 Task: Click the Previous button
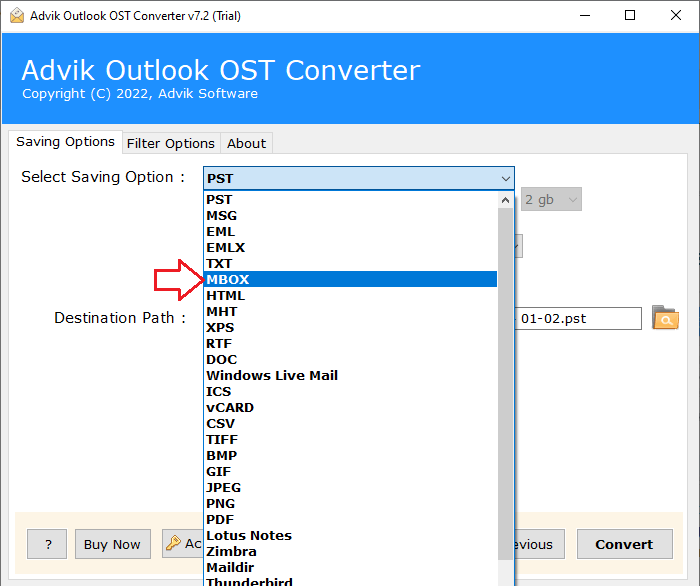(539, 544)
